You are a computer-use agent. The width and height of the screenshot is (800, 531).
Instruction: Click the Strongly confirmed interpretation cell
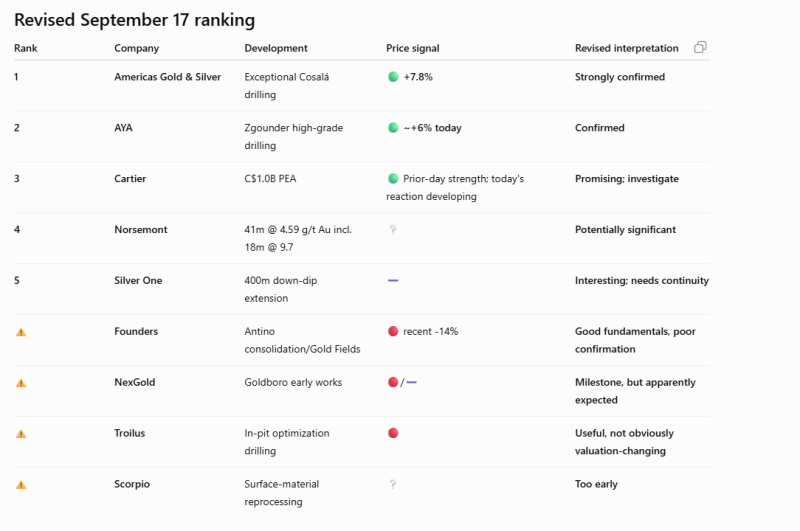click(x=620, y=77)
